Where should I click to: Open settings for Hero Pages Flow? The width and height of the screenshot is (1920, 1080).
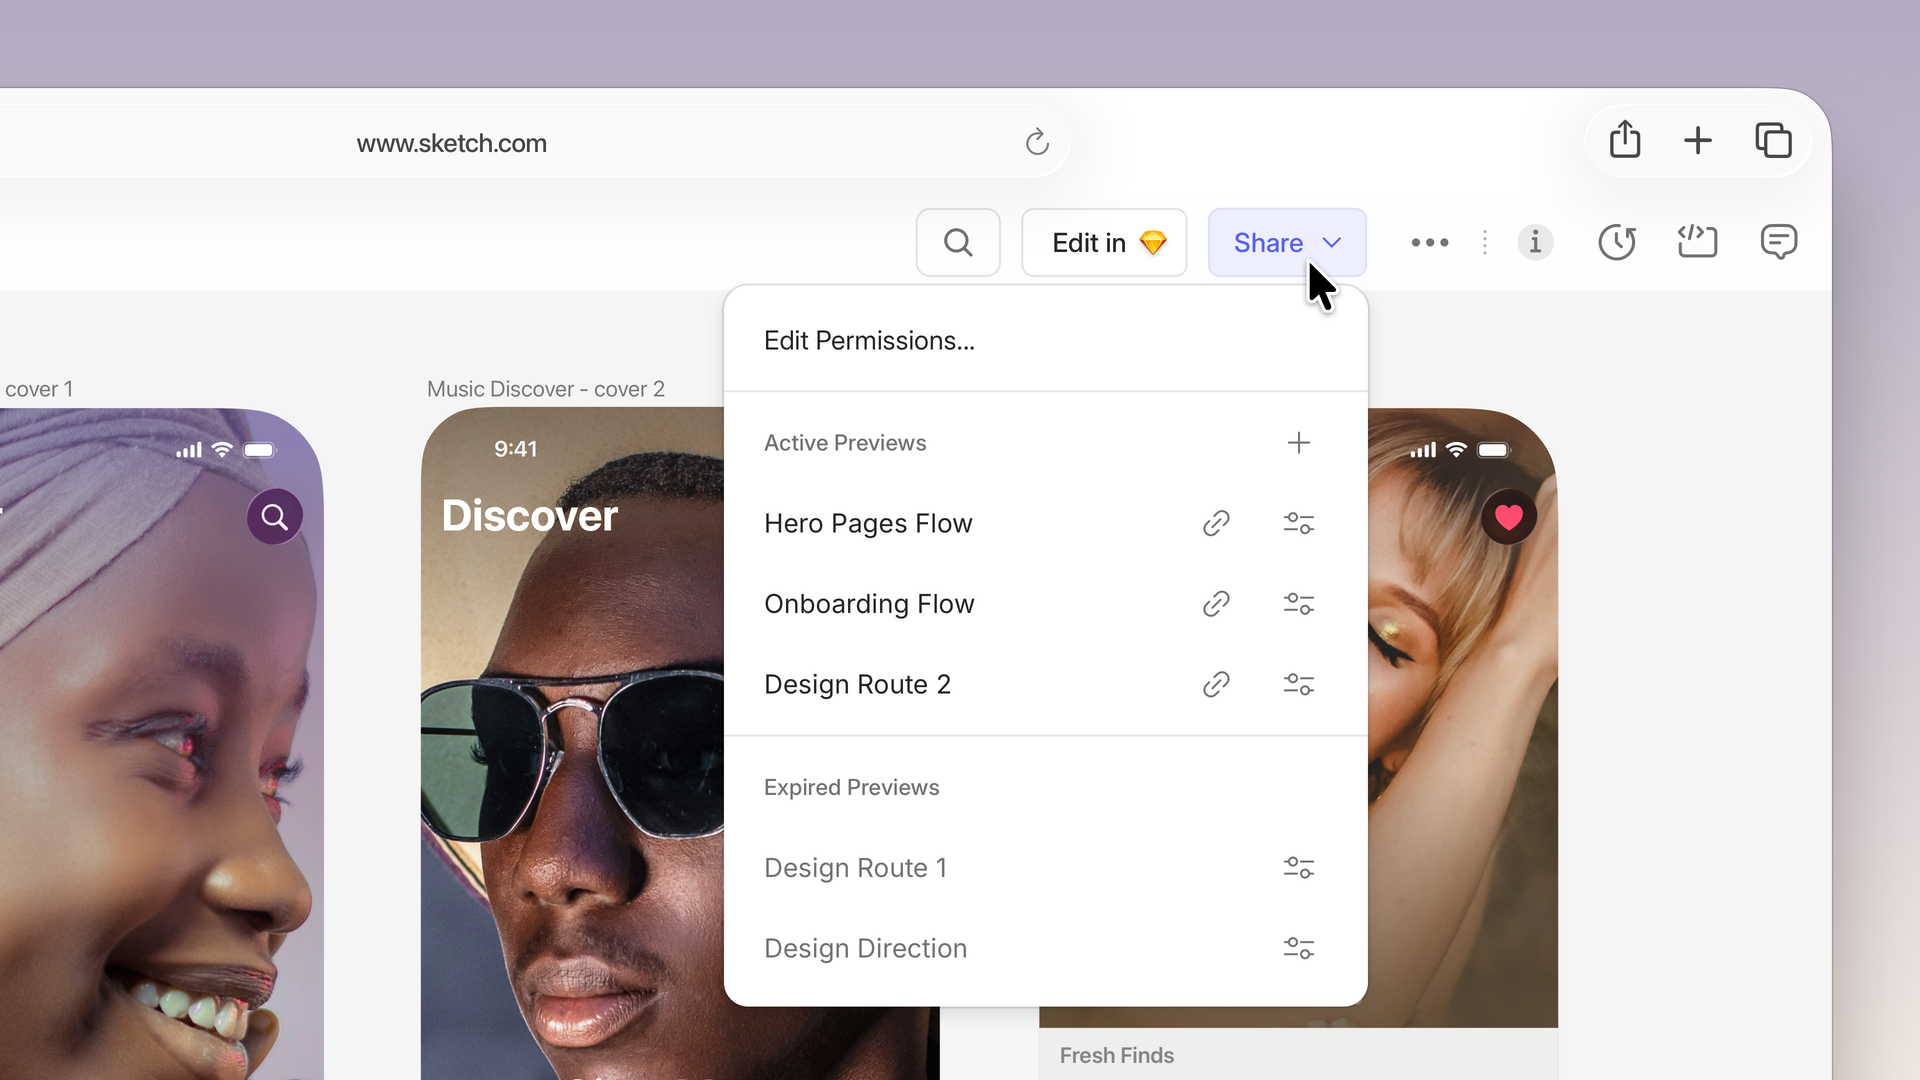coord(1299,523)
